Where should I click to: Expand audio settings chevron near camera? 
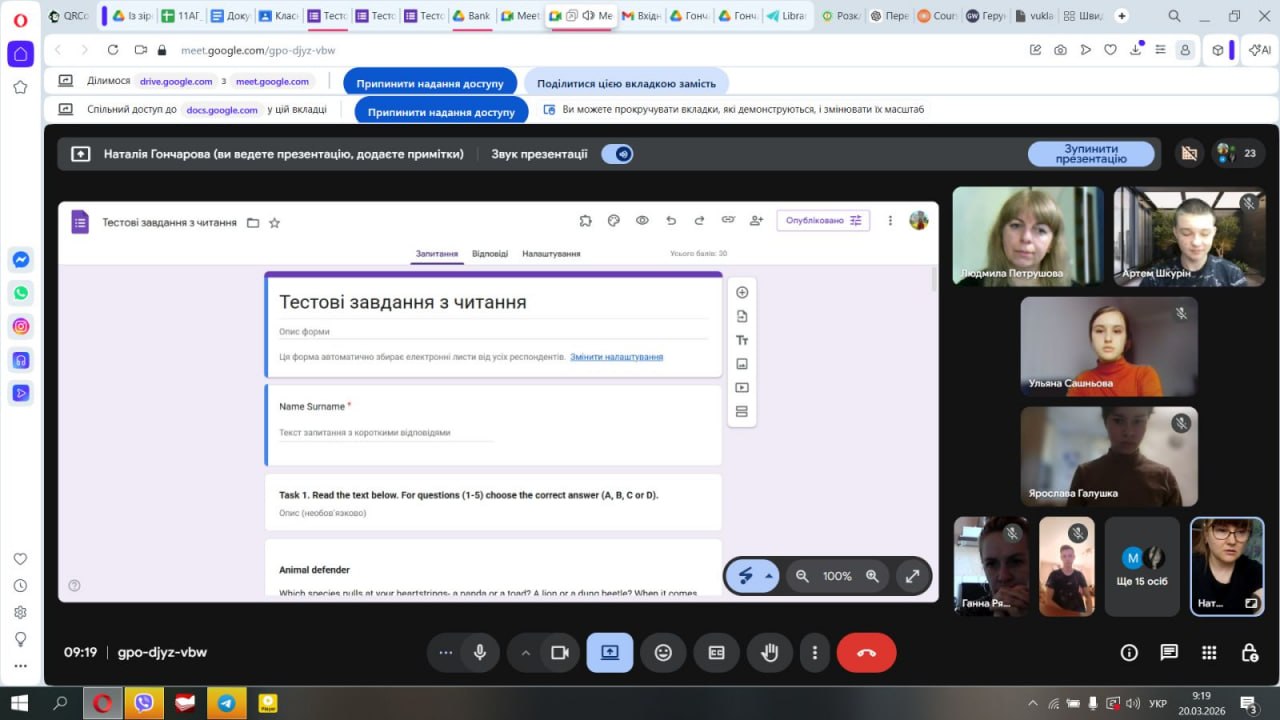525,653
